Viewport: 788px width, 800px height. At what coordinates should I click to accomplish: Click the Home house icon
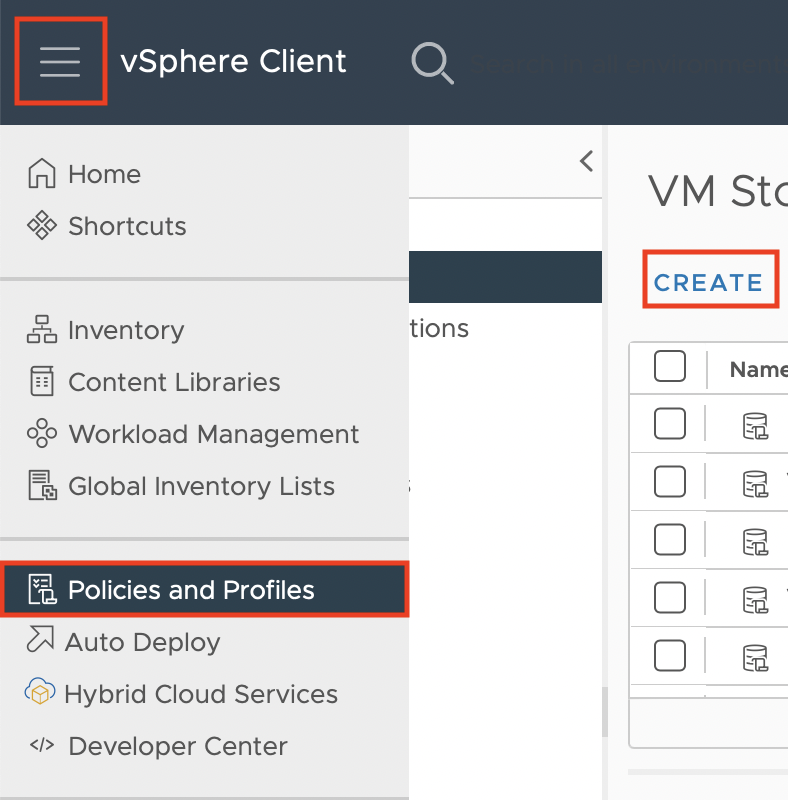click(42, 174)
